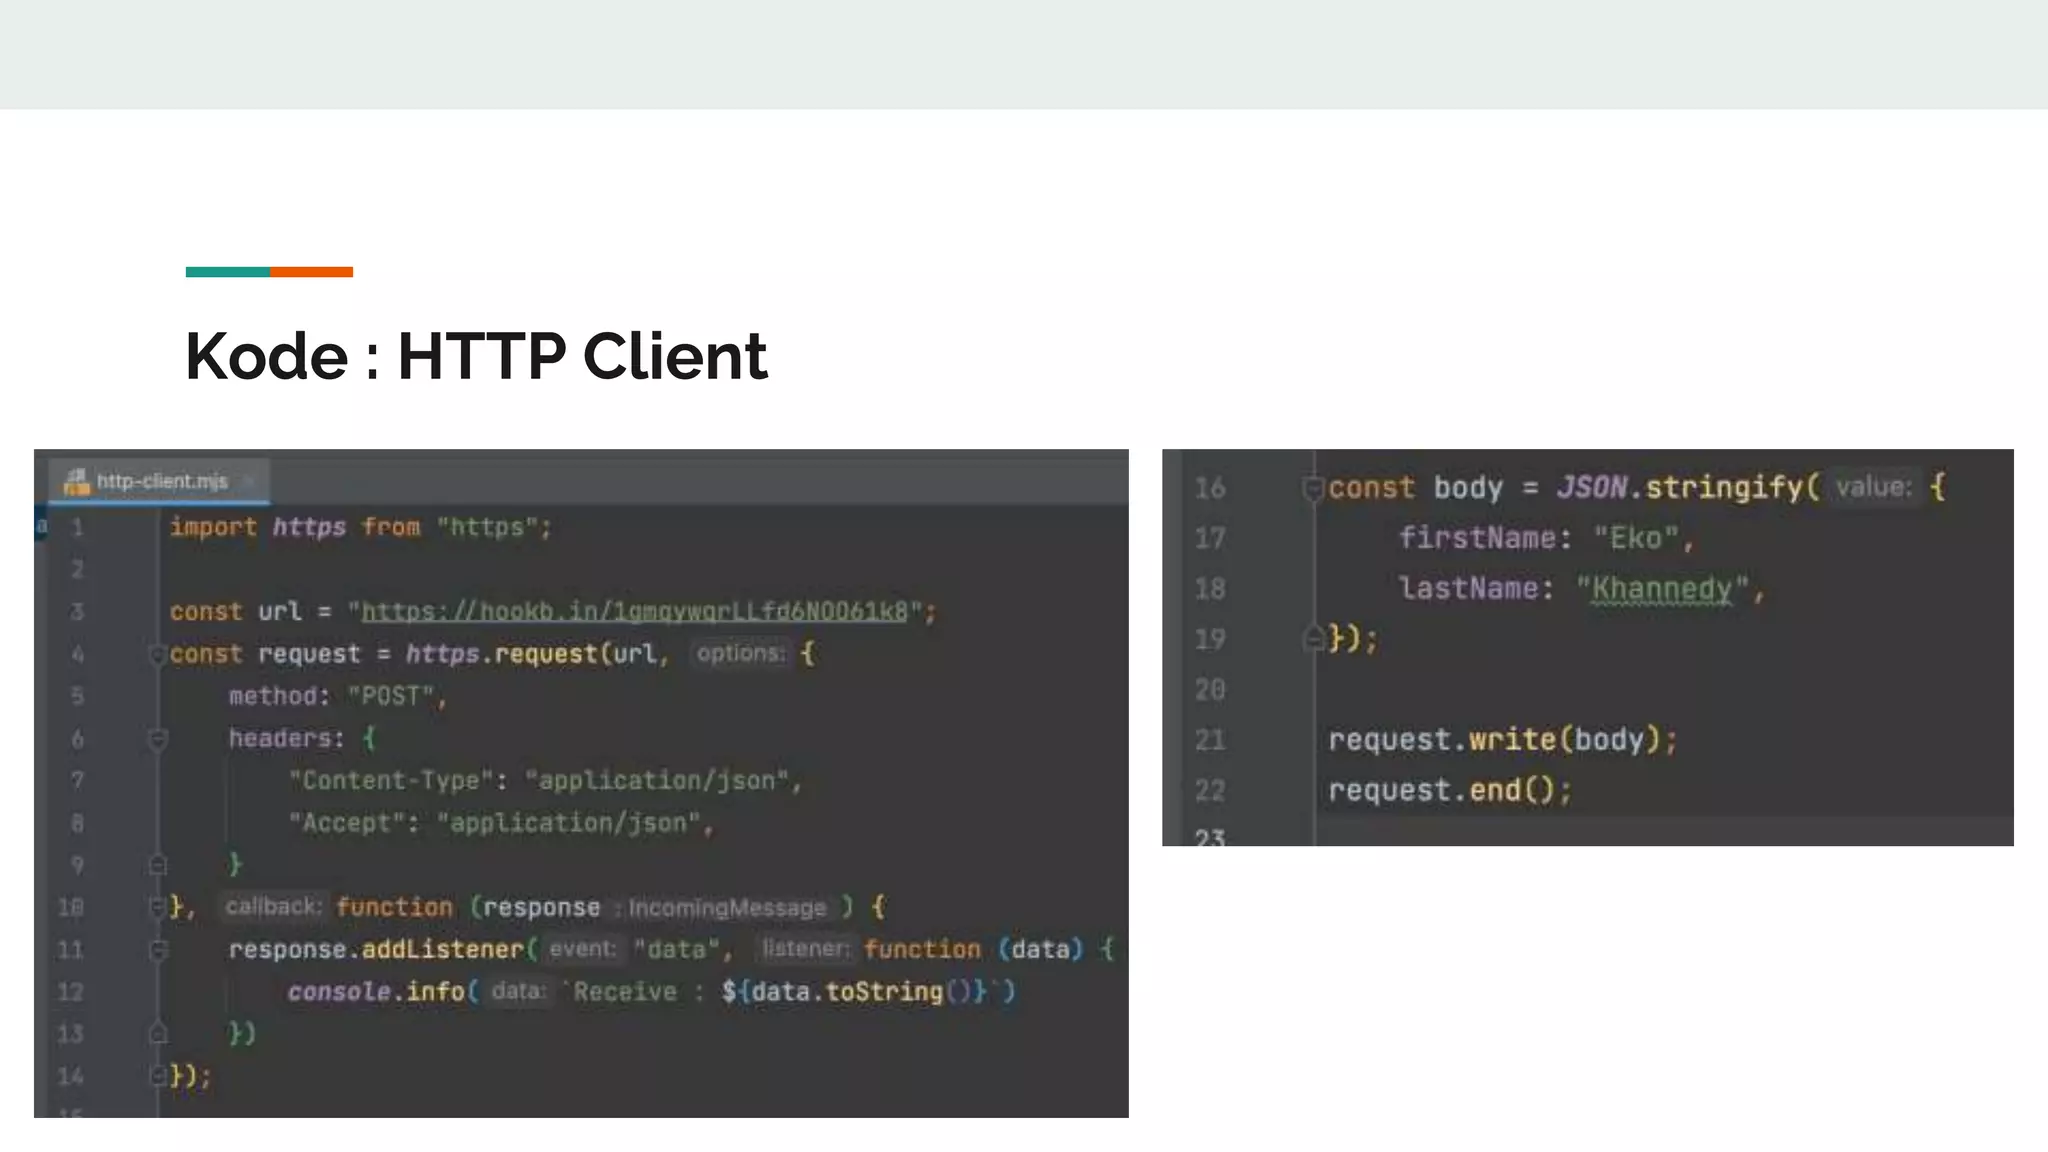
Task: Collapse the headers block on line 6
Action: pyautogui.click(x=157, y=739)
